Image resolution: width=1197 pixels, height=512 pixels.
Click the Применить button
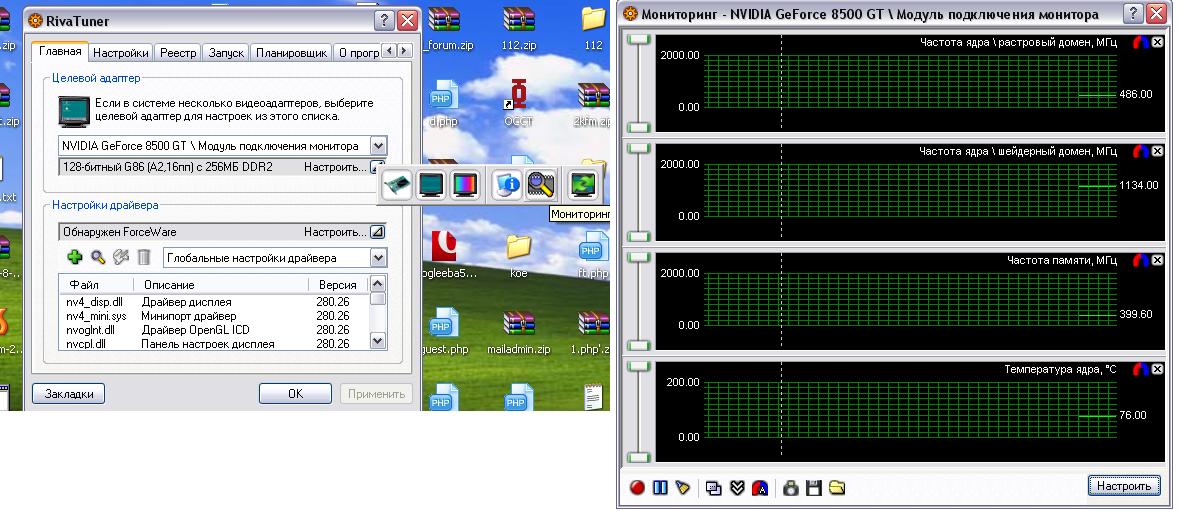pyautogui.click(x=376, y=394)
